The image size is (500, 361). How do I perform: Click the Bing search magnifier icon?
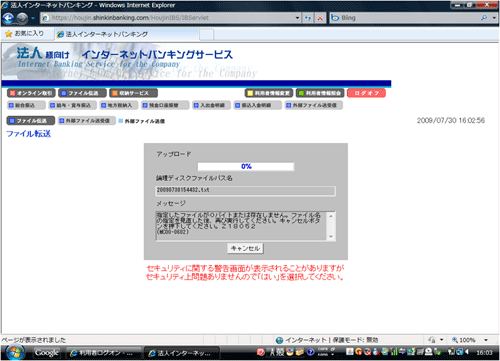click(x=484, y=18)
